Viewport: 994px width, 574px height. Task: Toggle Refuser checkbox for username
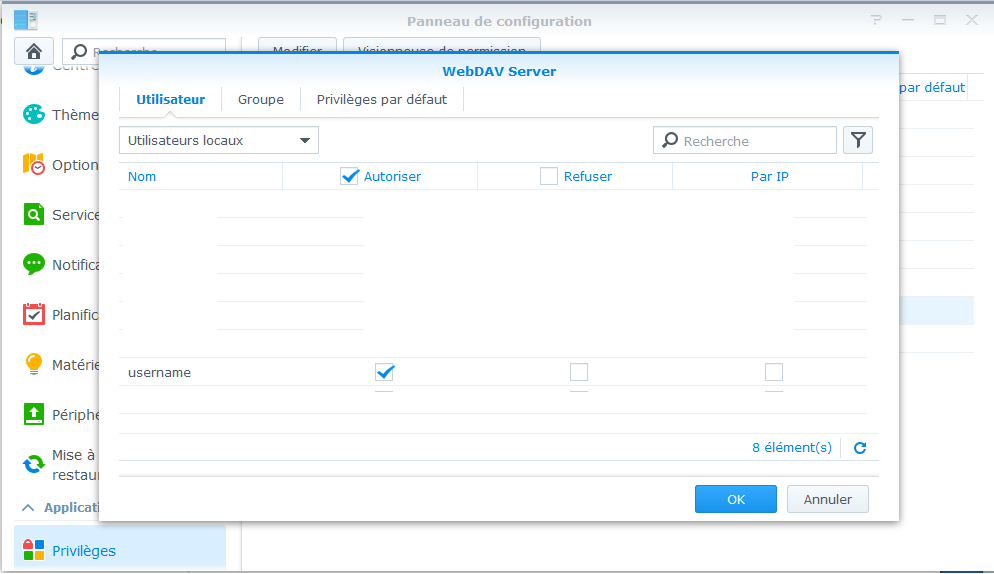pyautogui.click(x=579, y=372)
